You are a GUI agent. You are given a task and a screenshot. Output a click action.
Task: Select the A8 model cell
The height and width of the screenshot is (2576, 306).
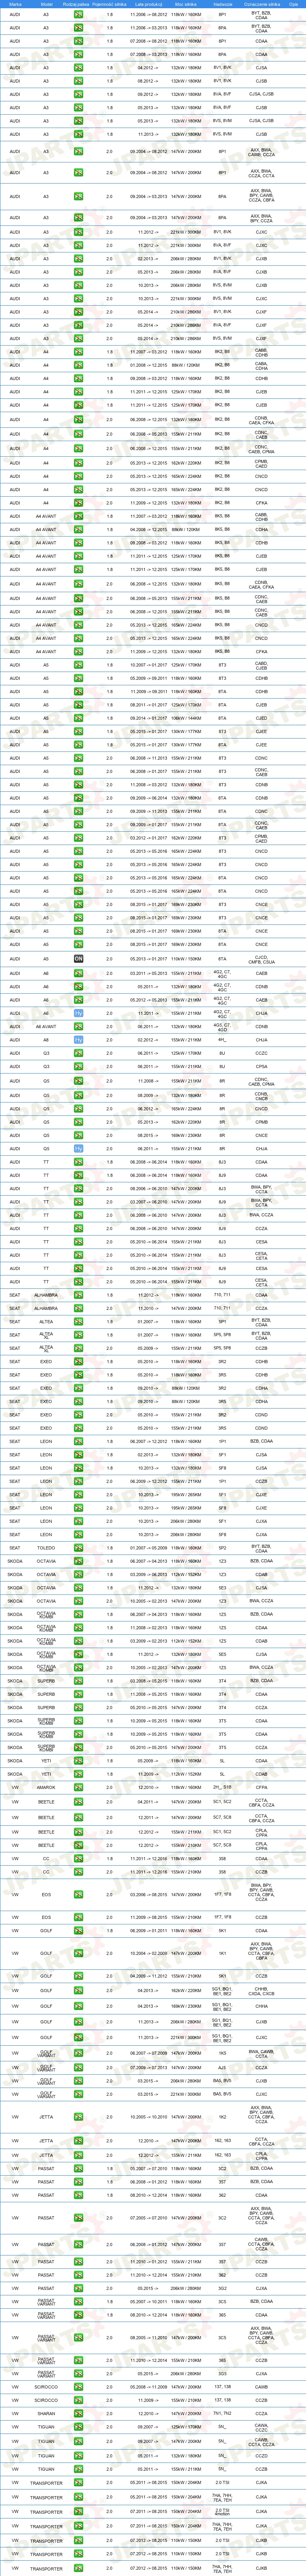click(x=46, y=1039)
